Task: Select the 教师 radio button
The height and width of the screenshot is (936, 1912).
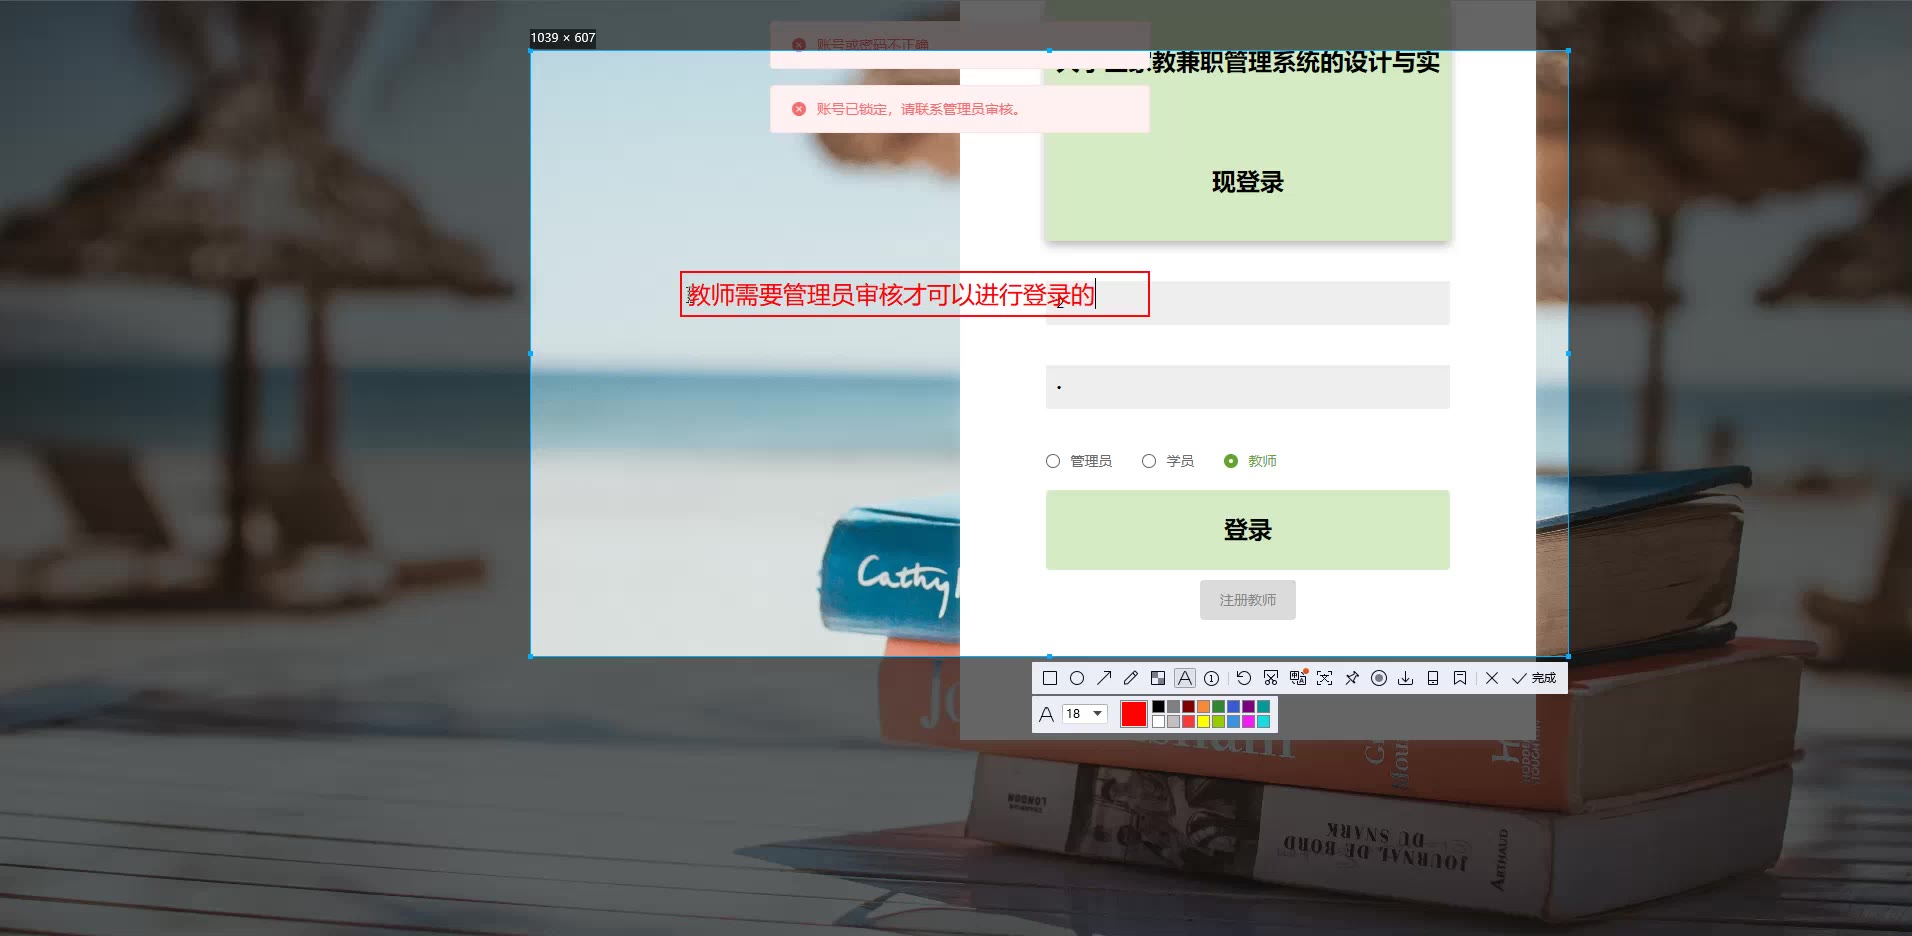Action: coord(1231,461)
